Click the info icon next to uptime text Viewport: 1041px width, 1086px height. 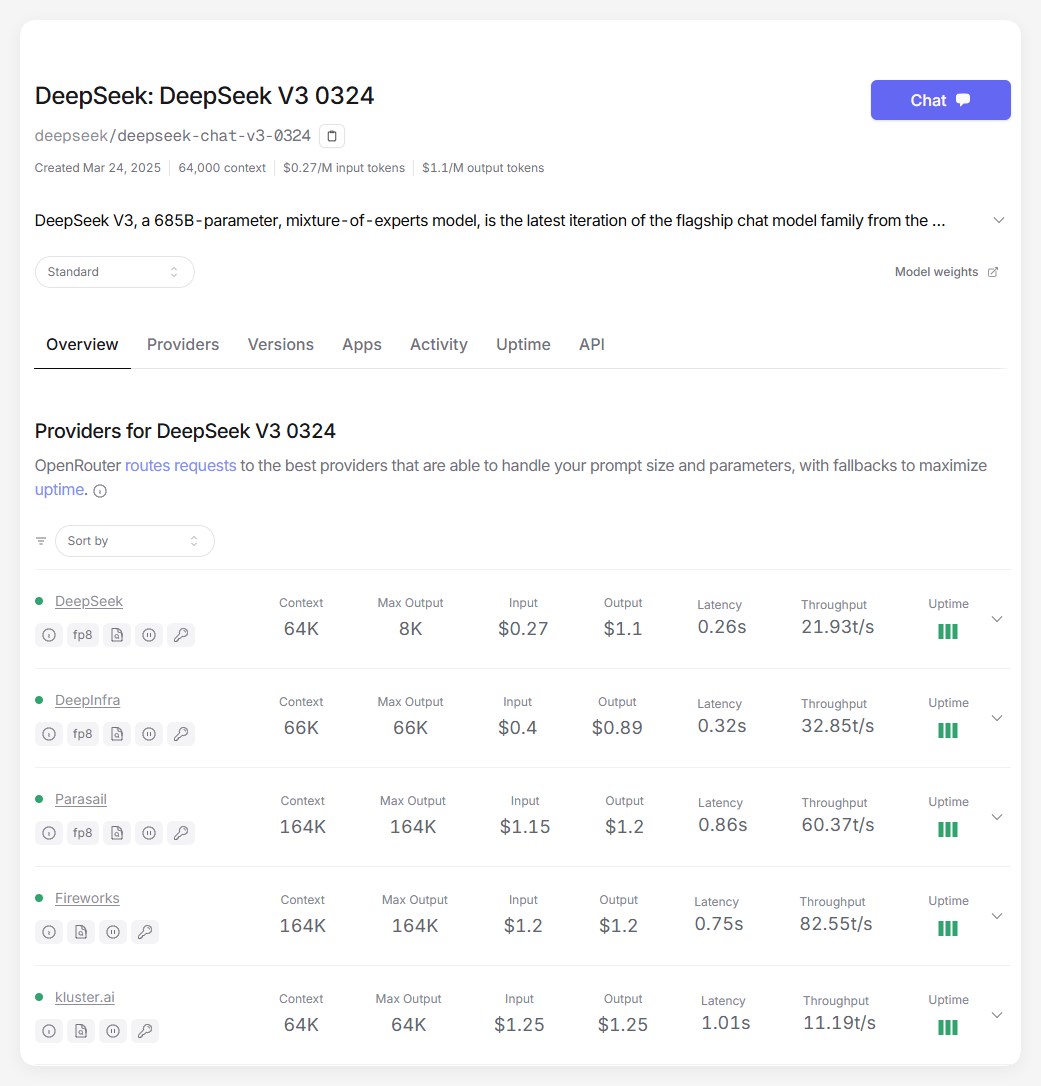(100, 491)
